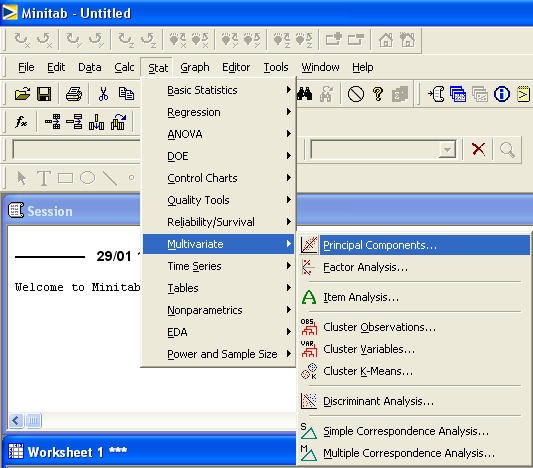Click the Cut scissors icon

coord(103,94)
